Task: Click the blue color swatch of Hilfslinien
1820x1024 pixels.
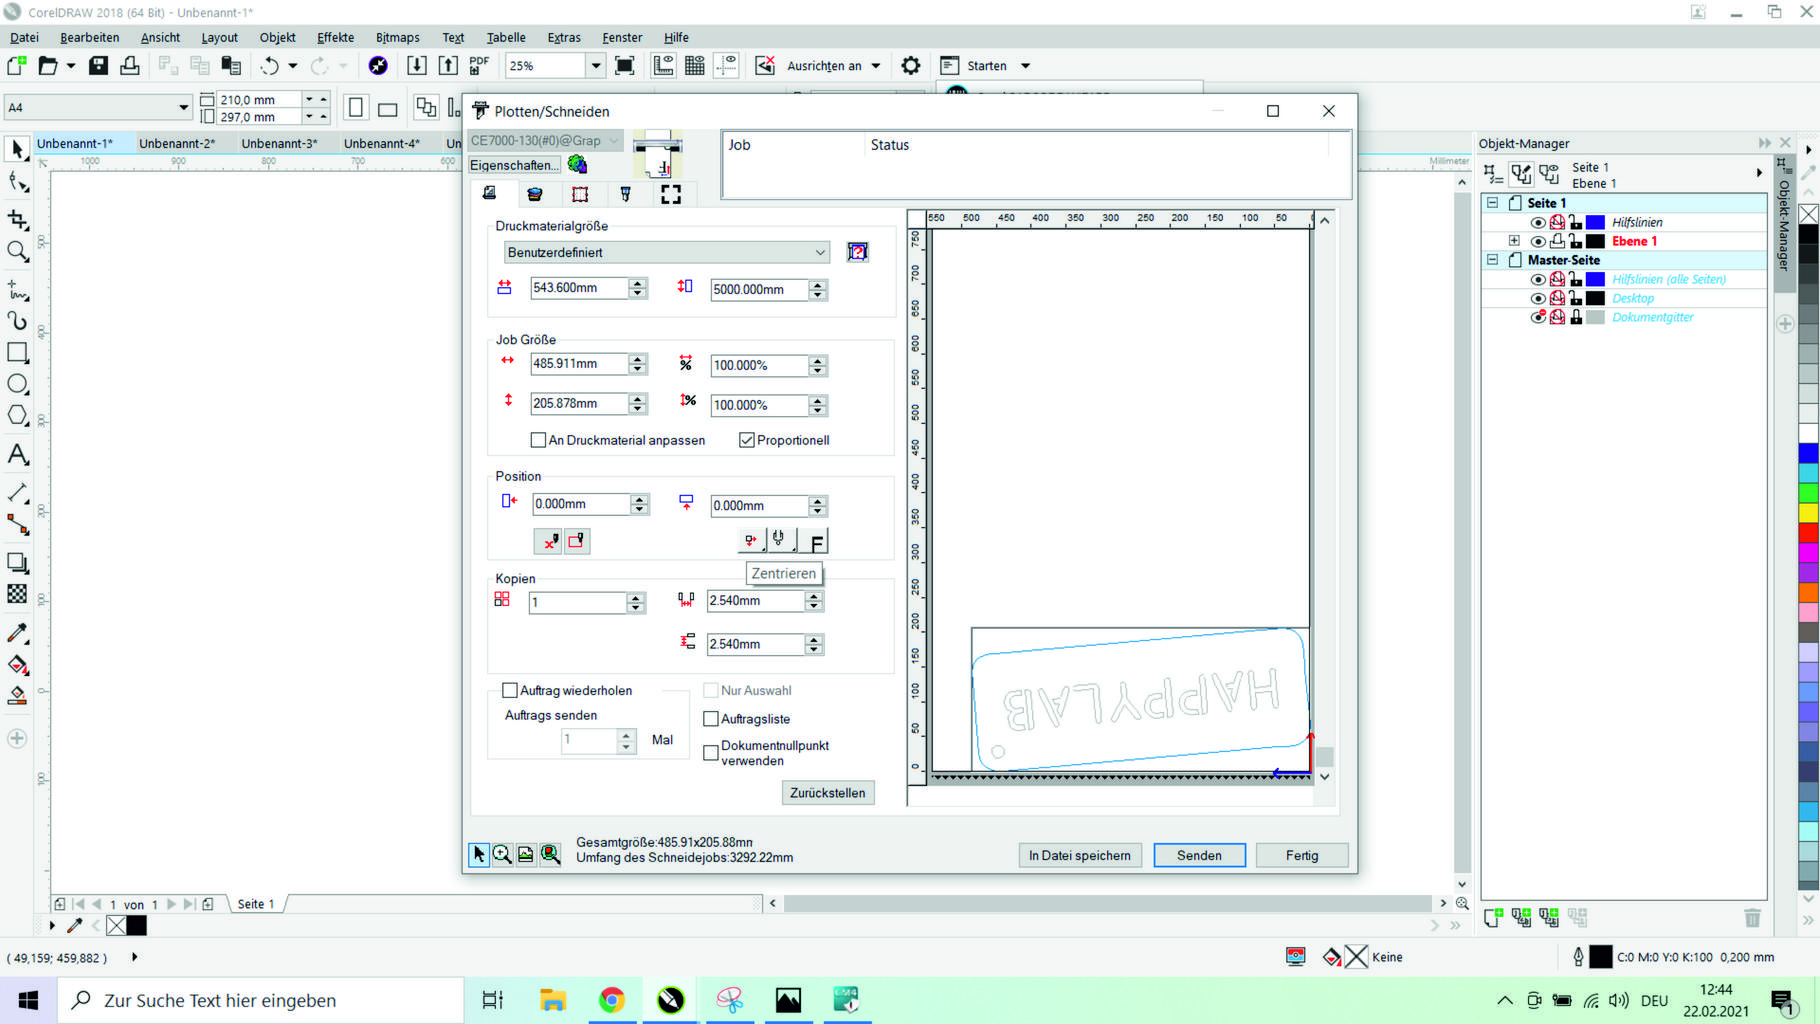Action: click(x=1595, y=222)
